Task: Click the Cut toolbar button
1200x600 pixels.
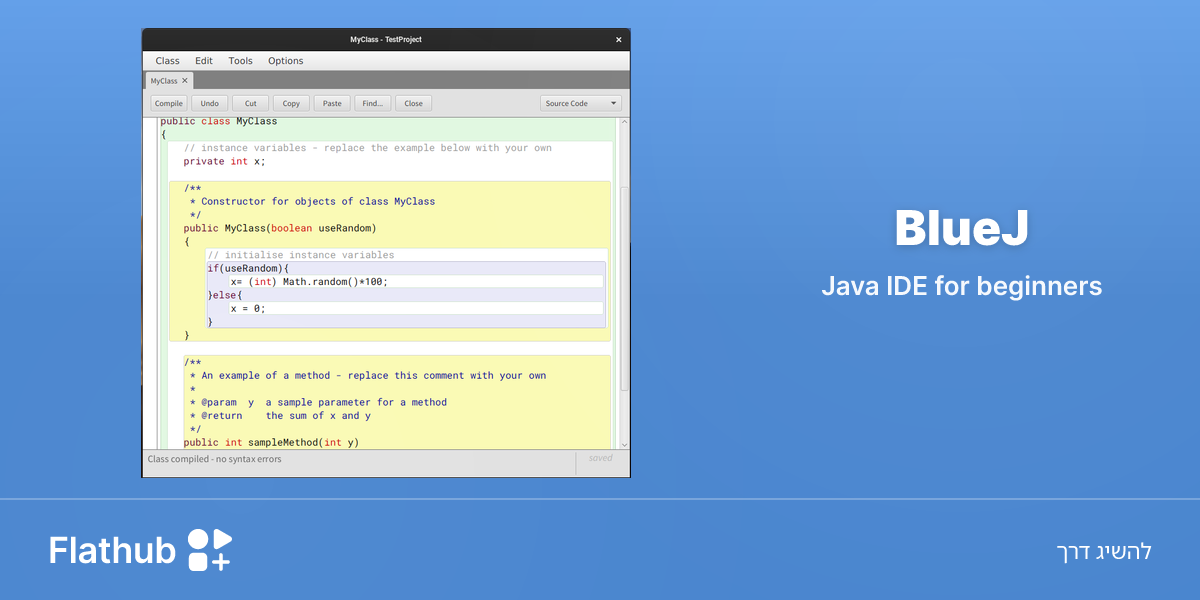Action: (250, 103)
